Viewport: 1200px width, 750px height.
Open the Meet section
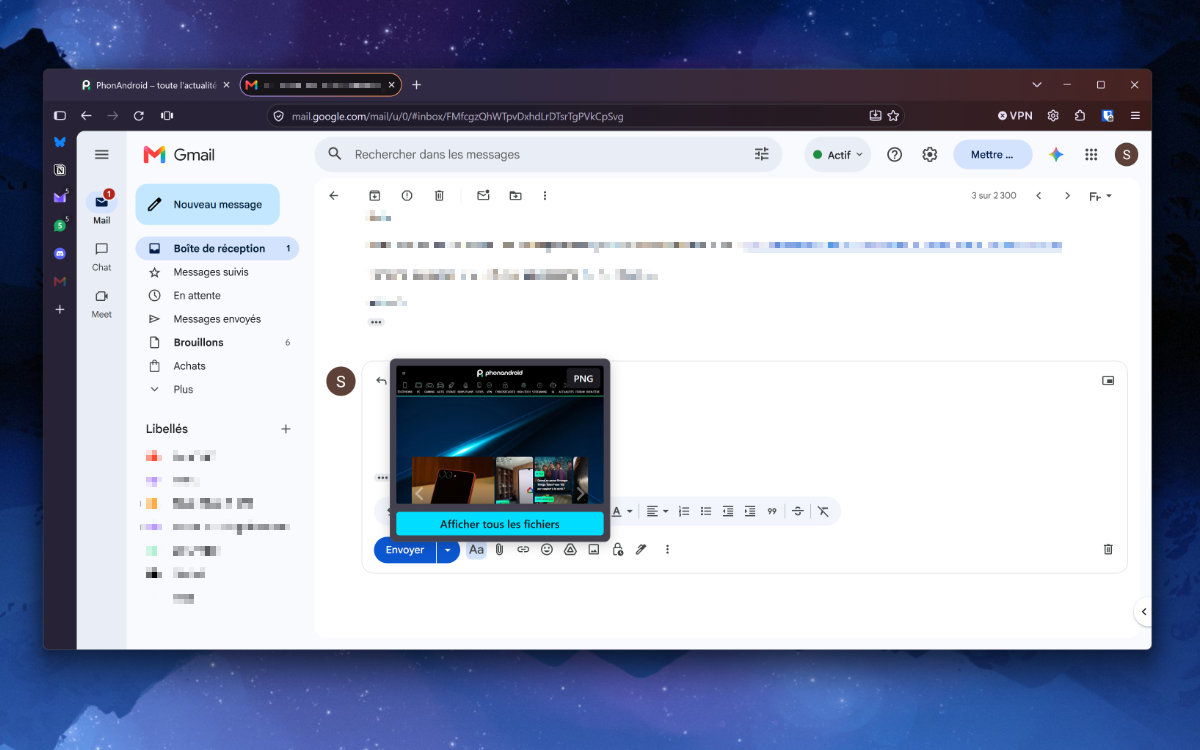pyautogui.click(x=101, y=303)
